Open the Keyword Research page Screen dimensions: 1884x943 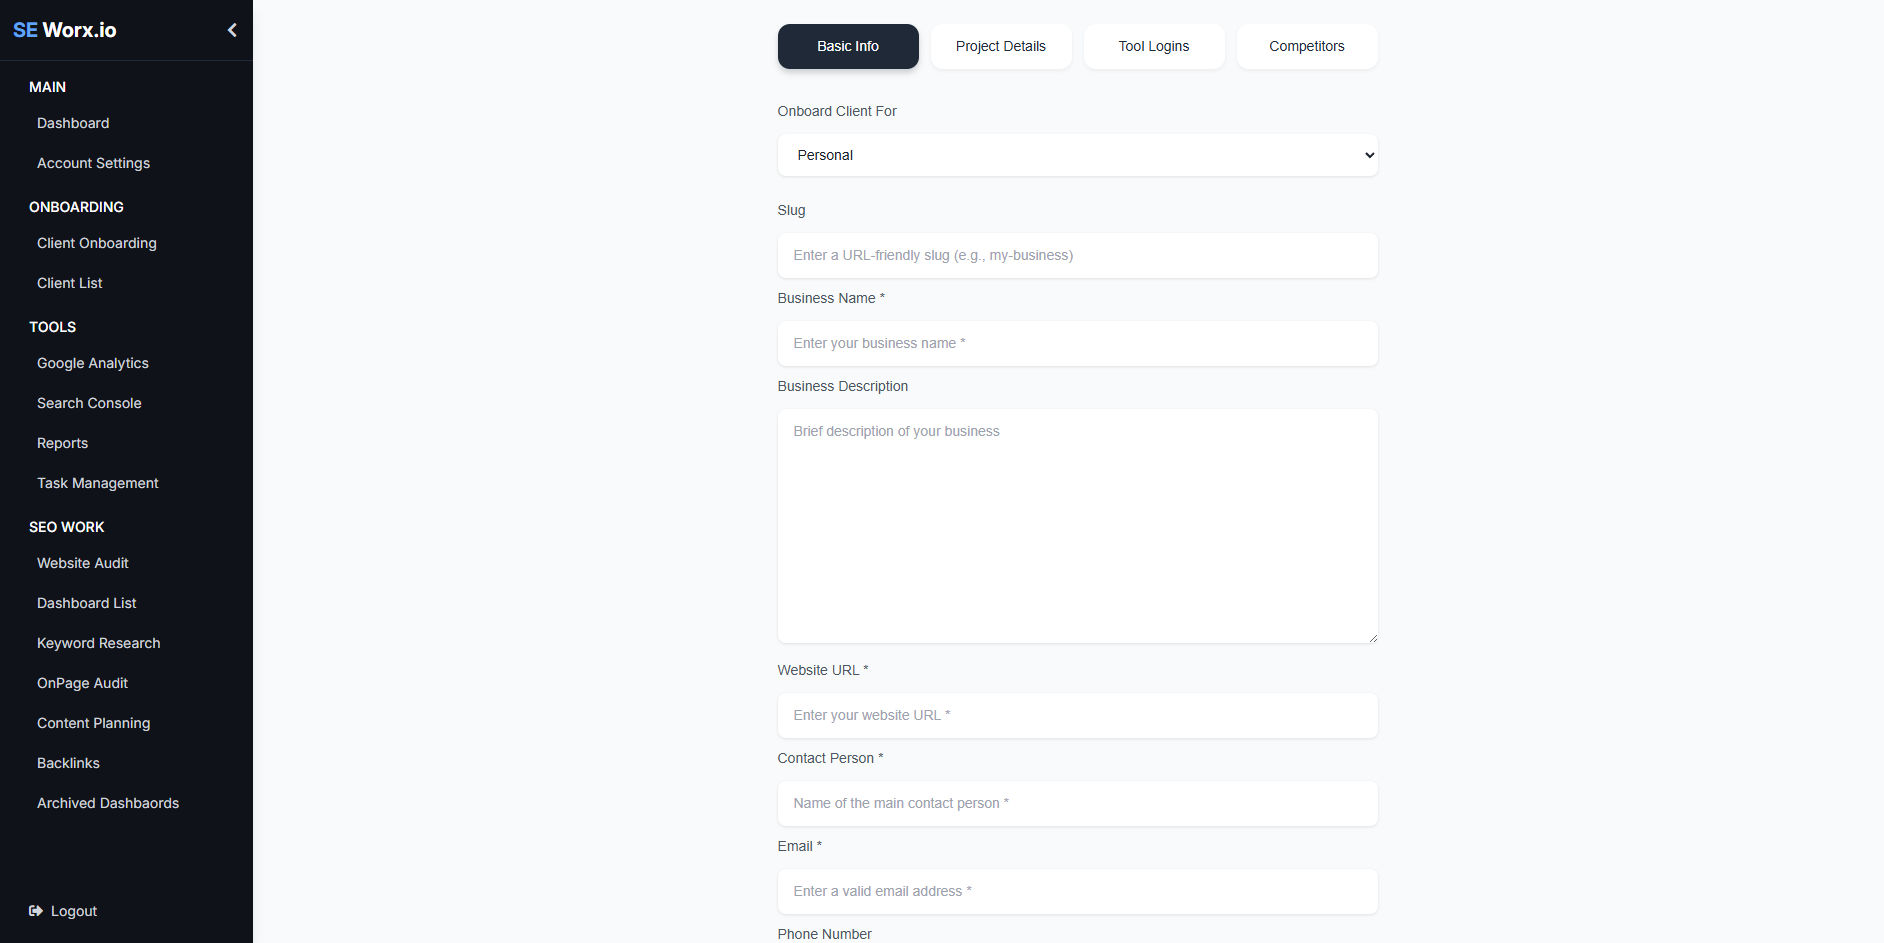tap(99, 643)
